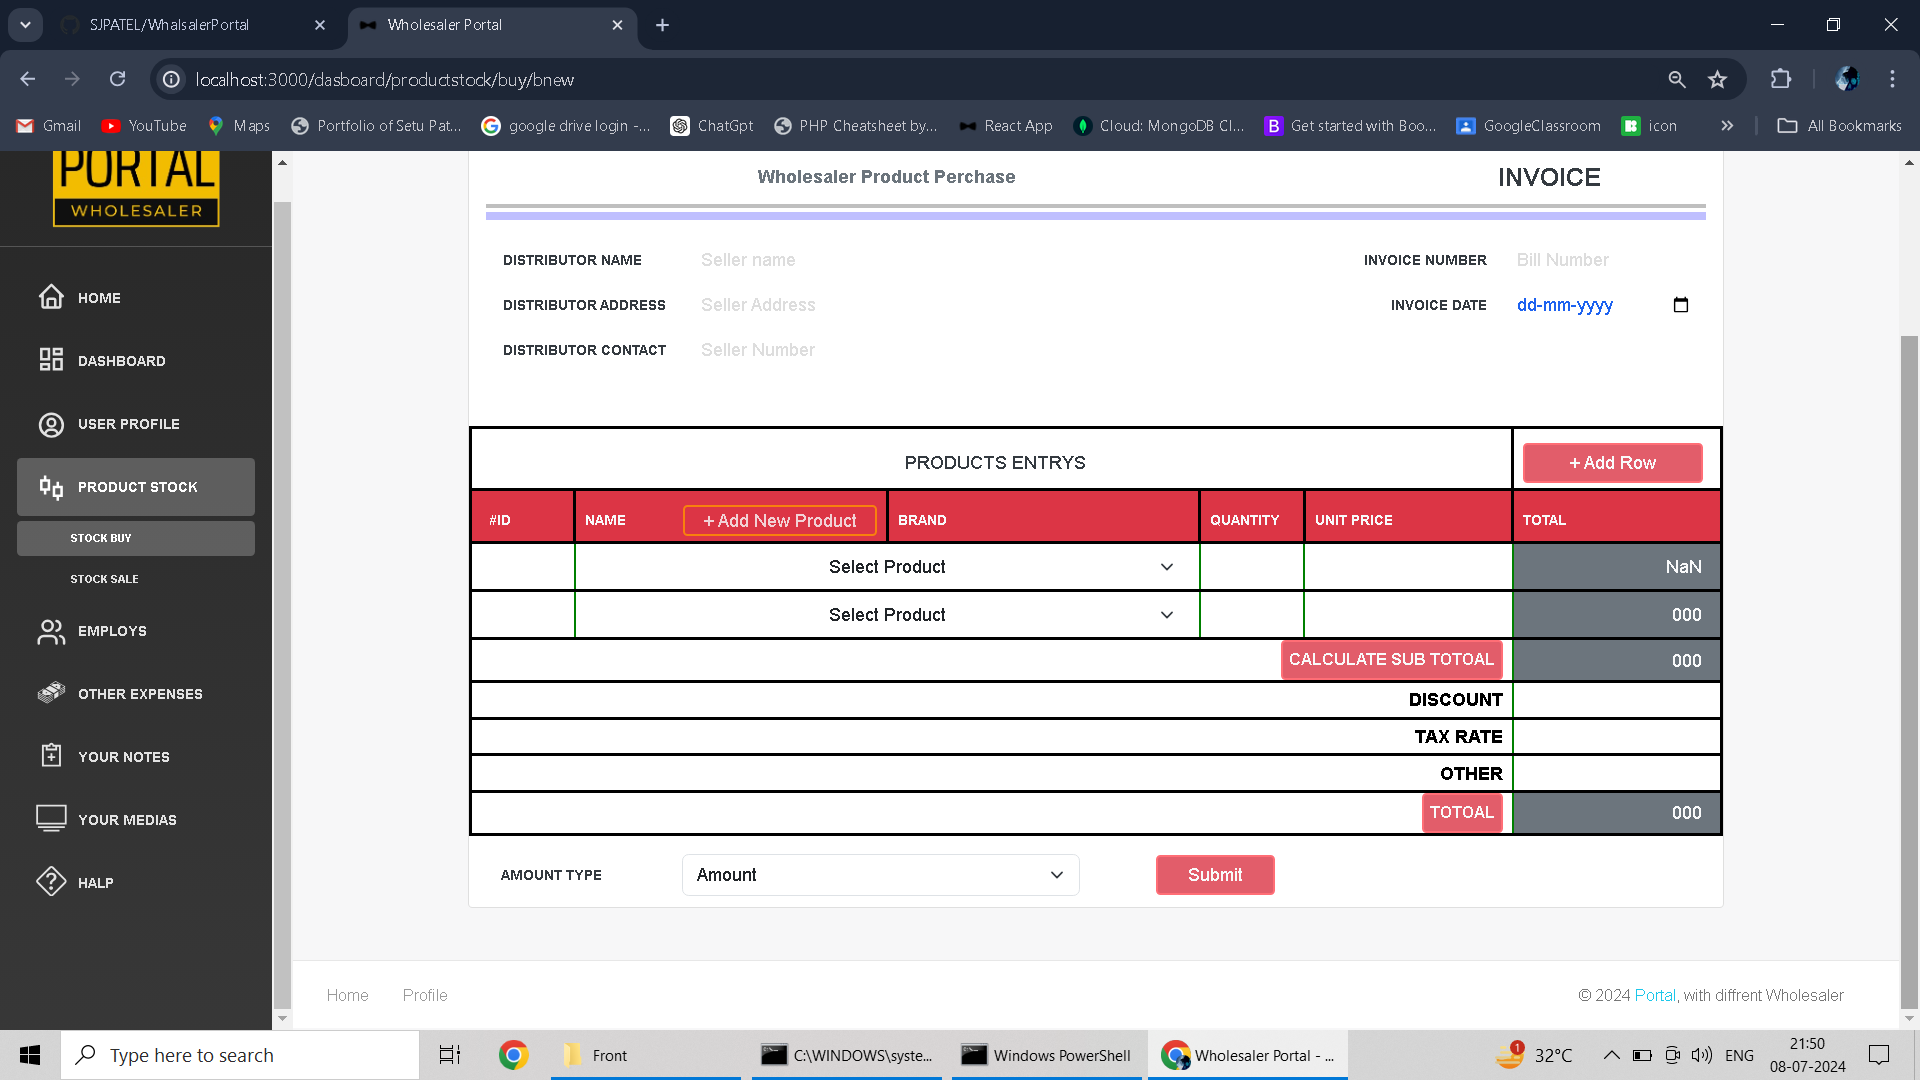Open Other Expenses money icon
Screen dimensions: 1920x1080
point(51,693)
